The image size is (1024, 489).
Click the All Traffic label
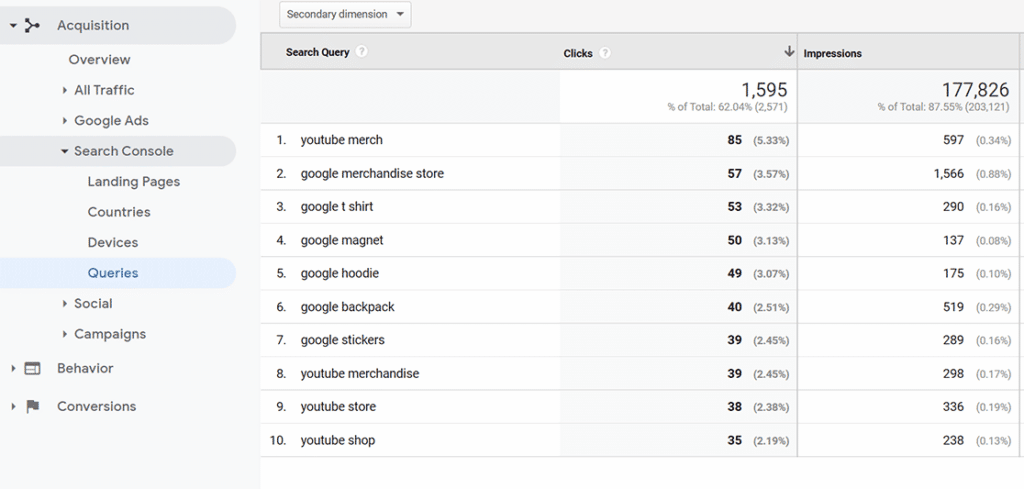(x=104, y=90)
